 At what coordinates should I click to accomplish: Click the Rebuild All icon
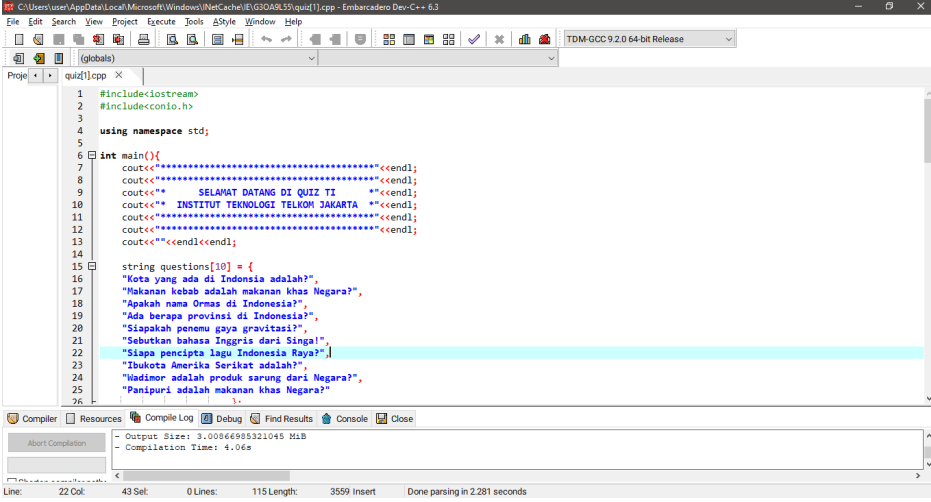pyautogui.click(x=449, y=39)
